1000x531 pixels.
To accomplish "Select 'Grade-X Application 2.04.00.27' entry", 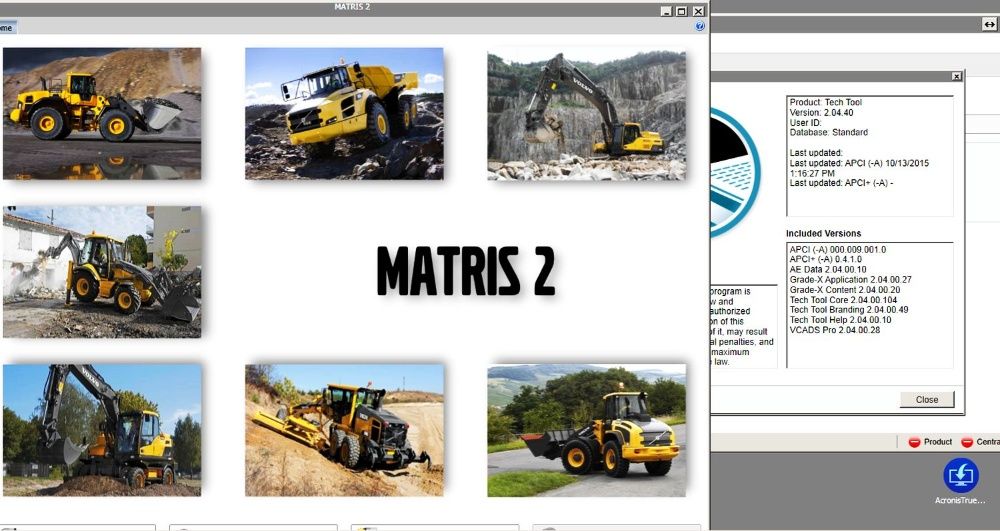I will coord(851,280).
